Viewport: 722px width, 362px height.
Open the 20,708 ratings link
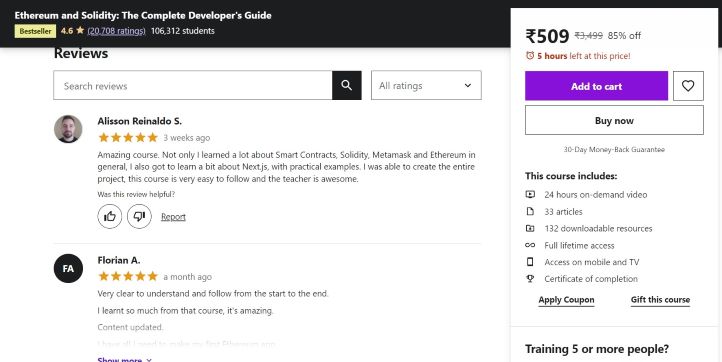click(x=116, y=31)
